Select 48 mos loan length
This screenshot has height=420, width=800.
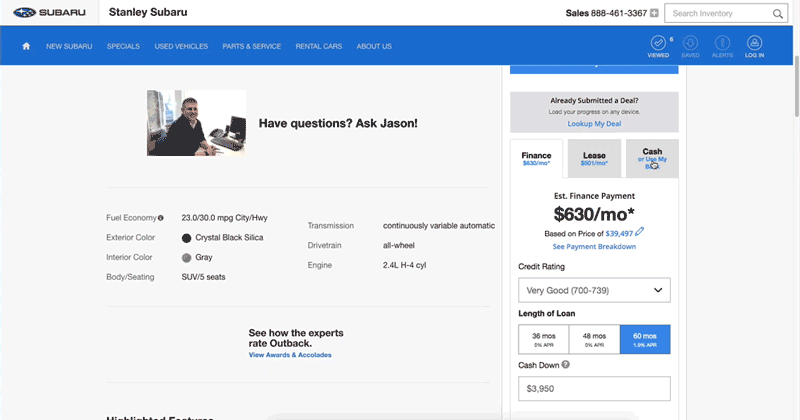(594, 339)
